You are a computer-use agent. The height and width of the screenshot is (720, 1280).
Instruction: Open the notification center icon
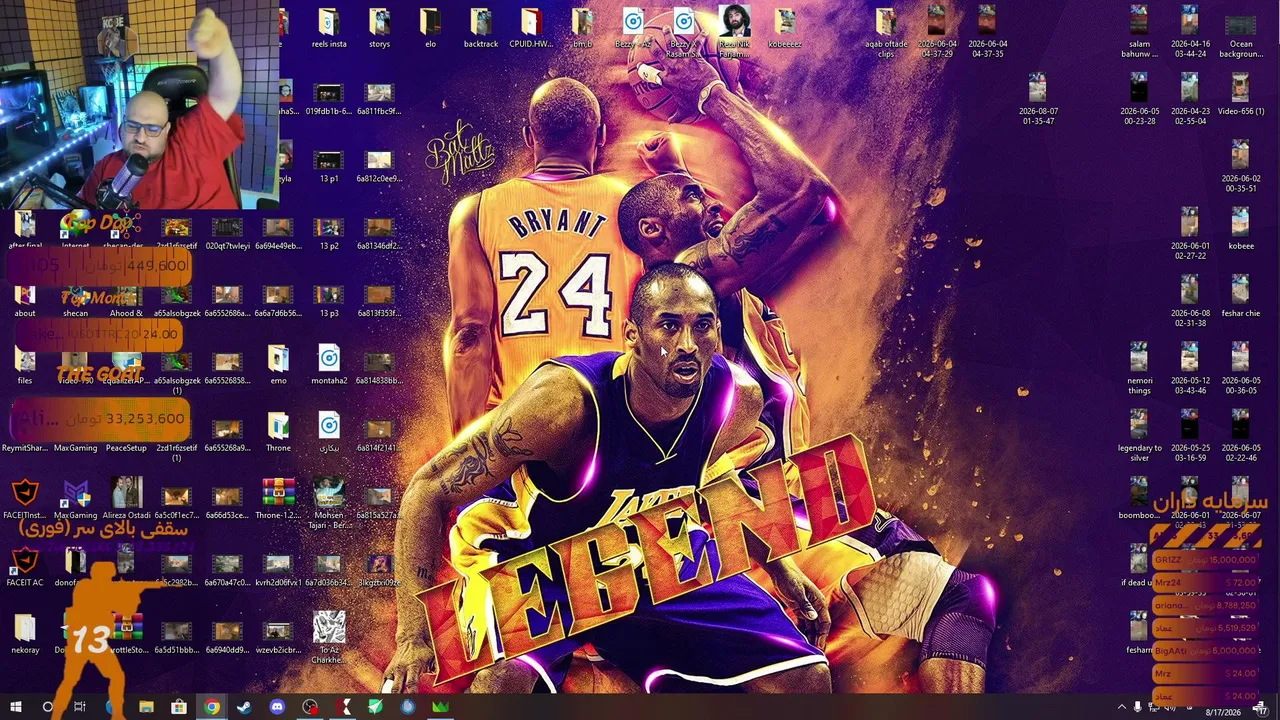1261,708
